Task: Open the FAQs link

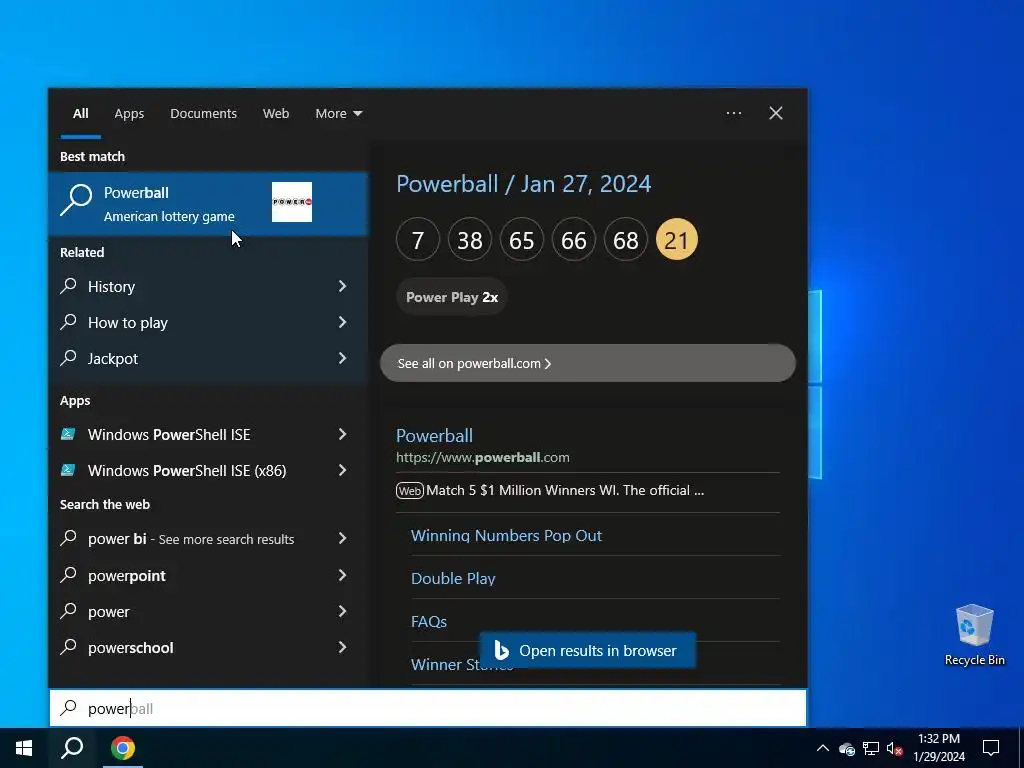Action: 428,622
